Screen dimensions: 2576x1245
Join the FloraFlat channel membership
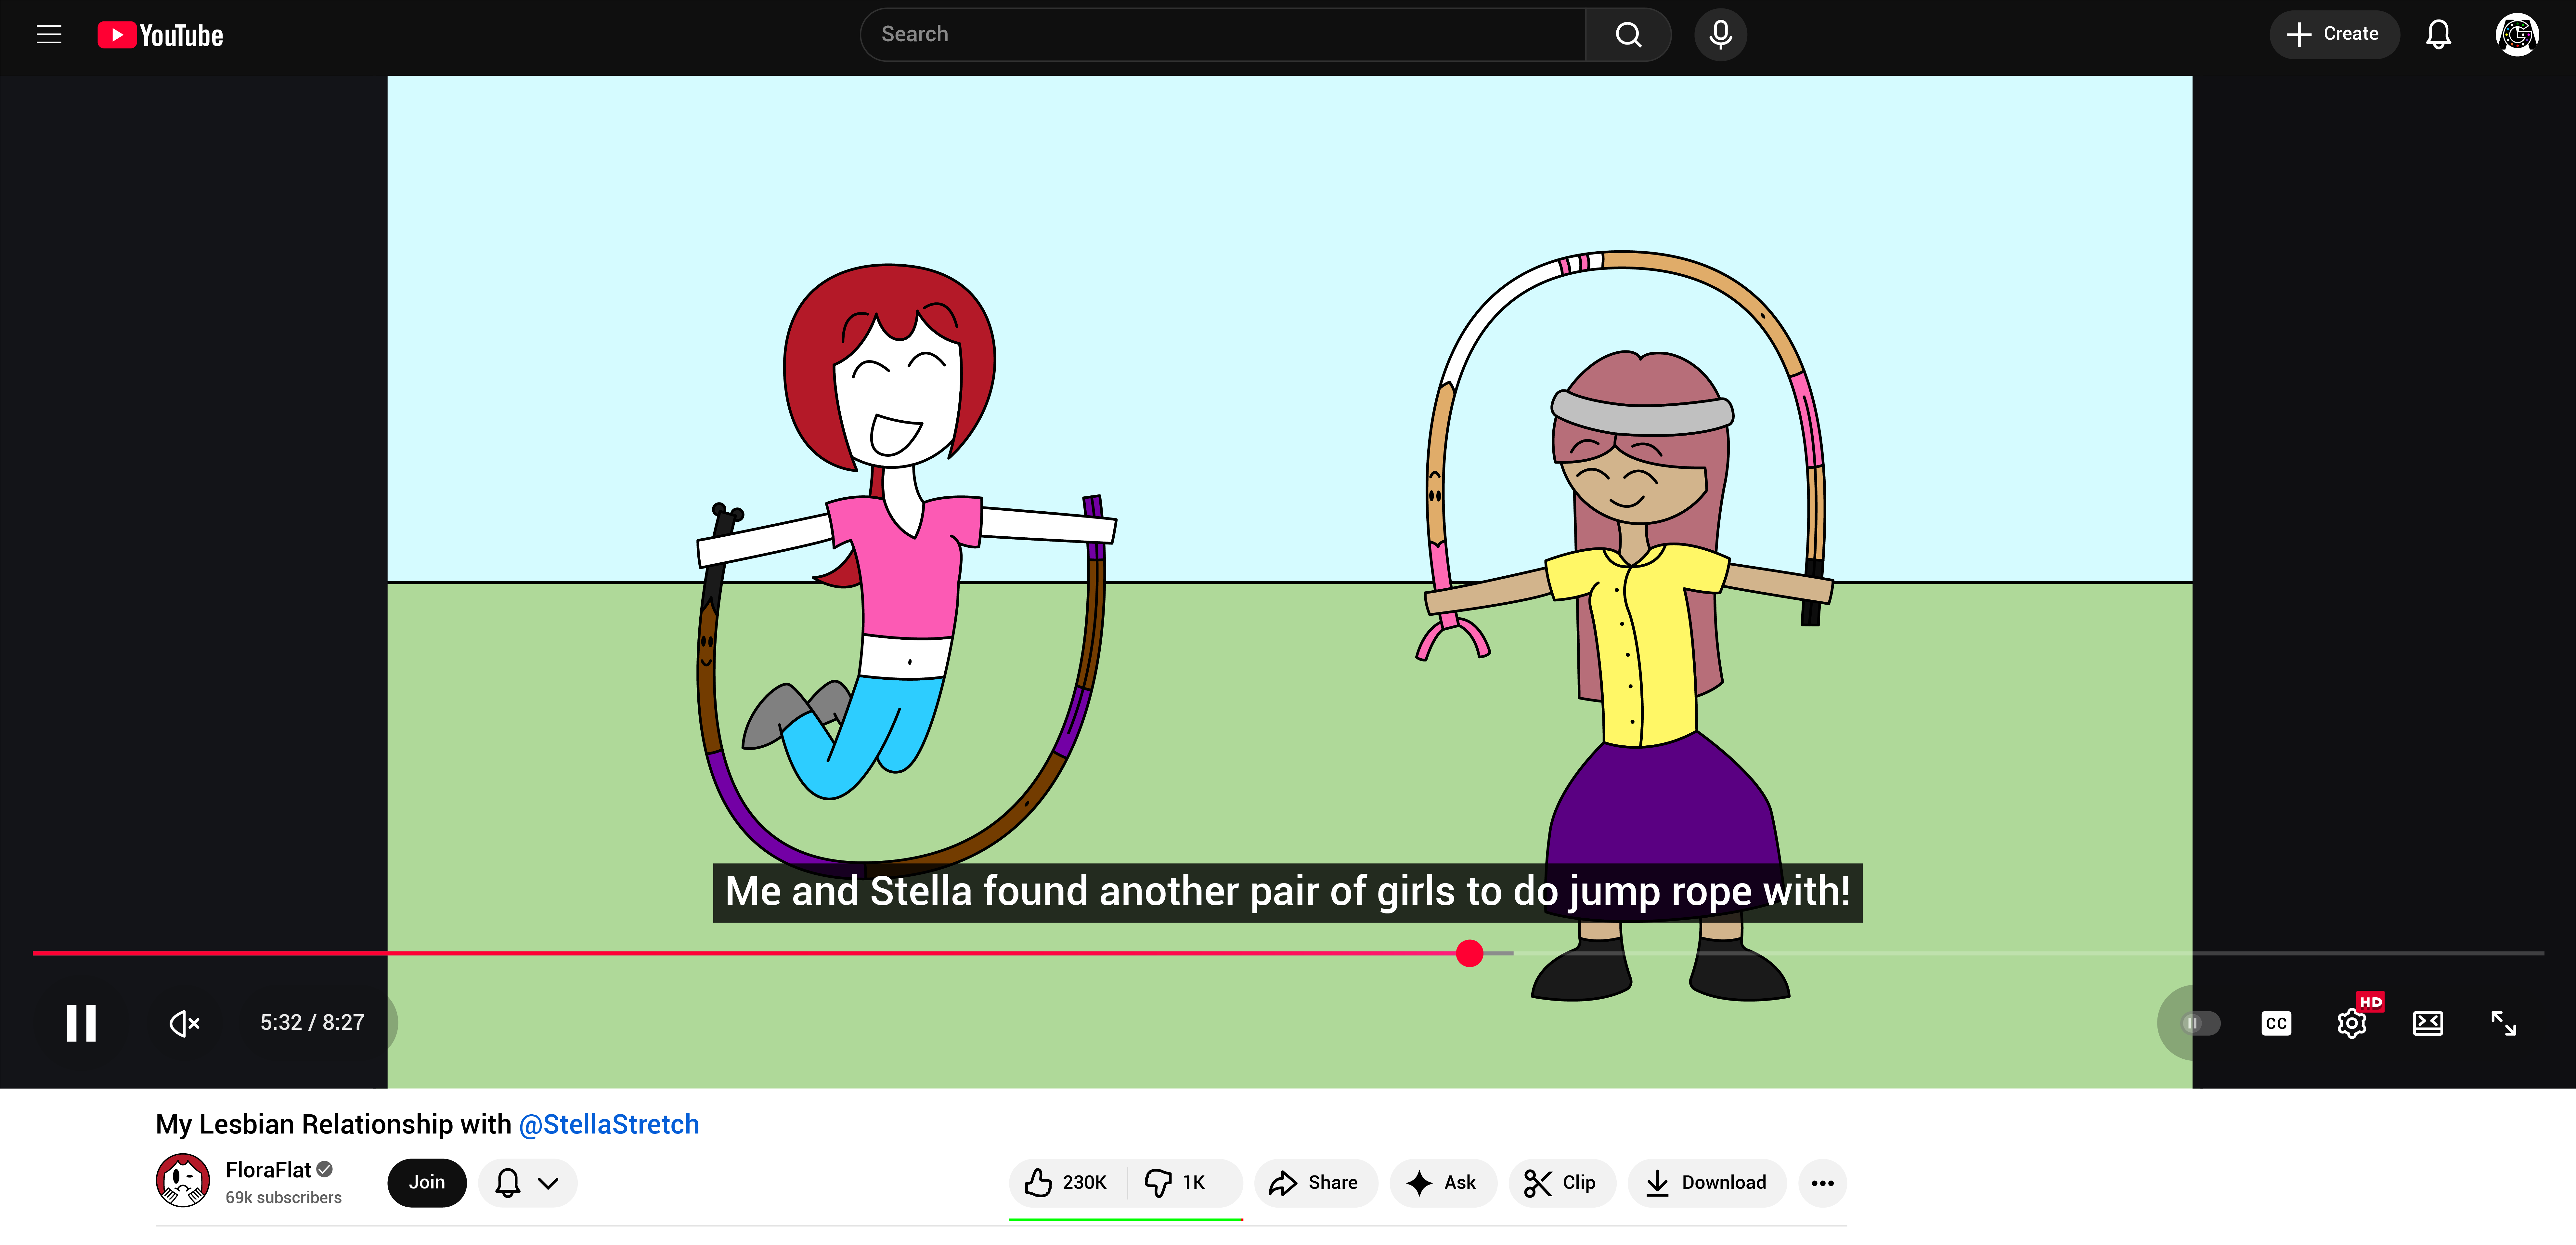tap(427, 1183)
